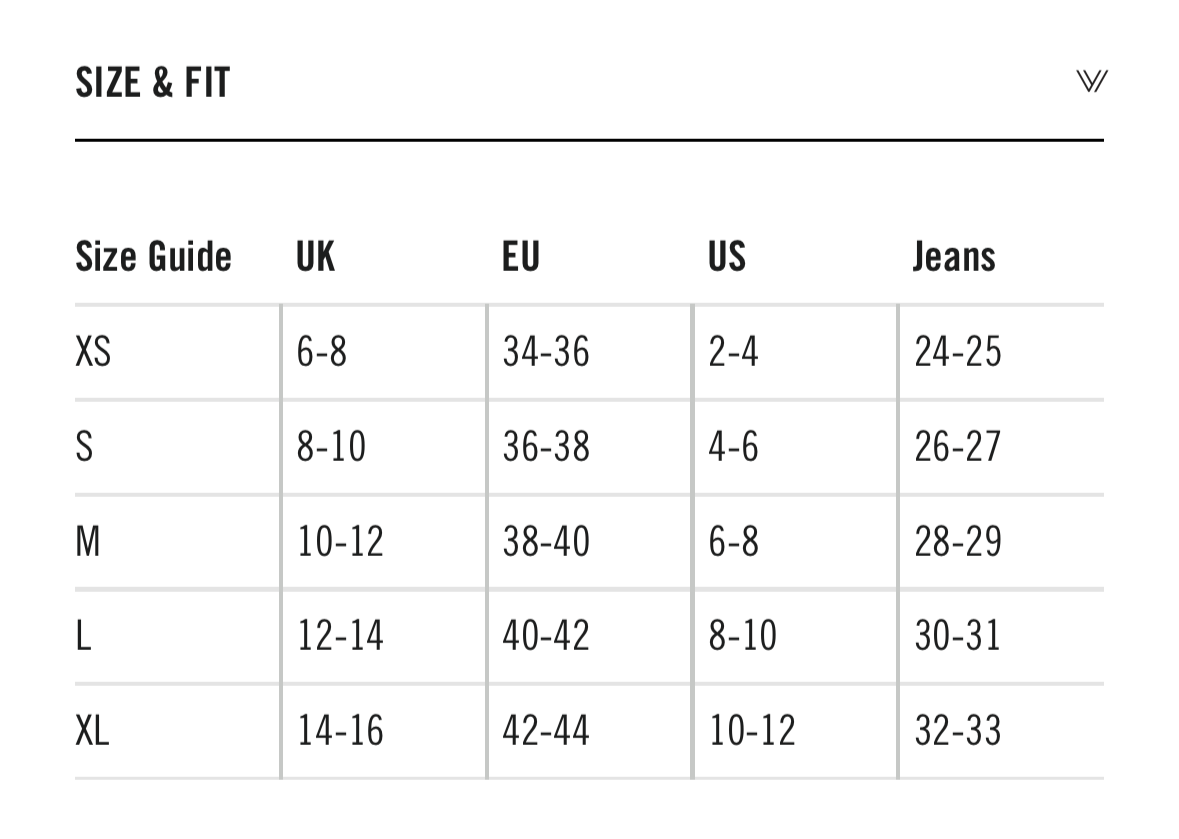The image size is (1179, 839).
Task: Click the UK 6-8 cell
Action: (322, 352)
